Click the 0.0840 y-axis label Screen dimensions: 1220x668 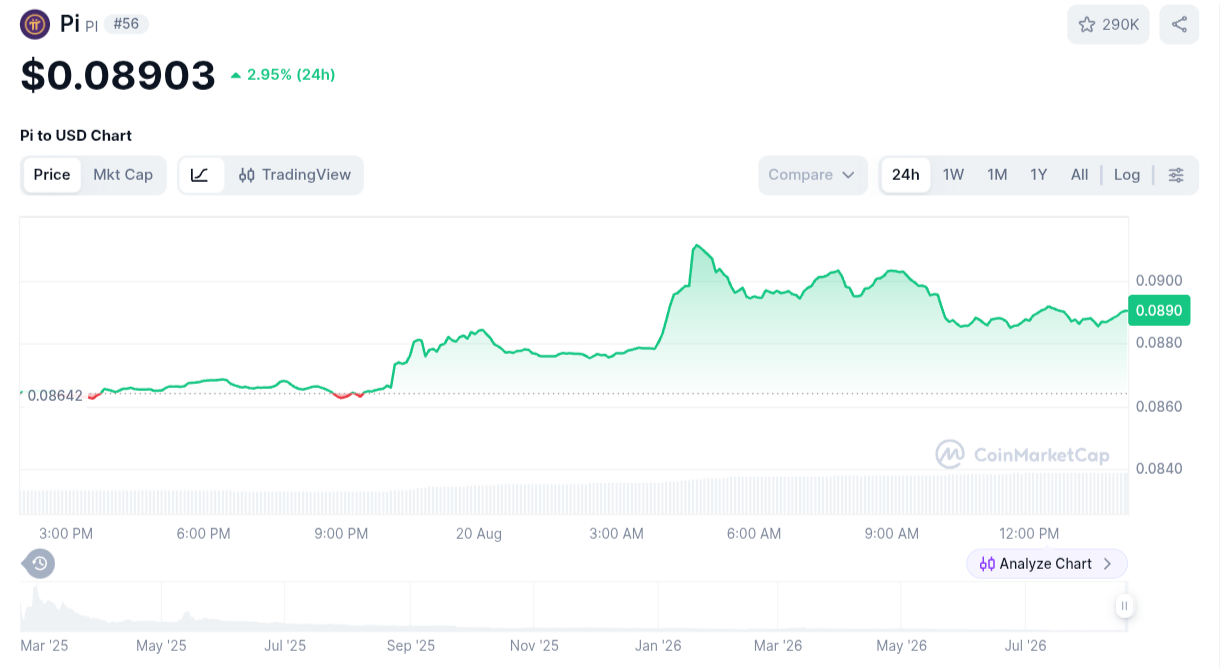click(x=1159, y=468)
